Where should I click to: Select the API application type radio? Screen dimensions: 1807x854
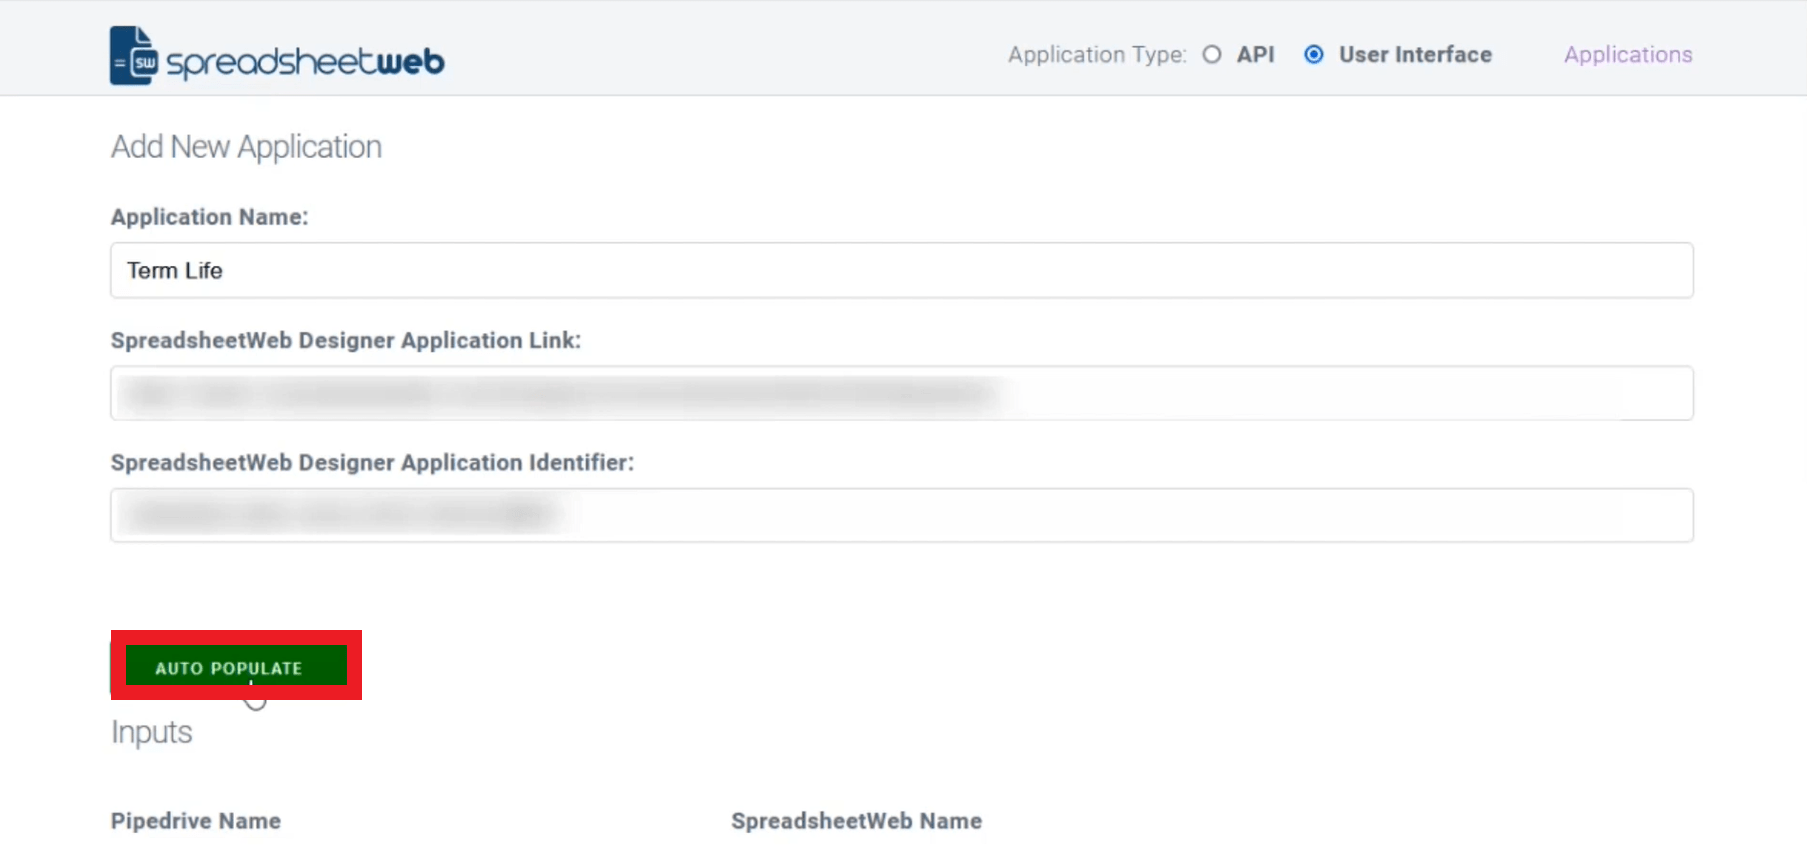point(1212,55)
